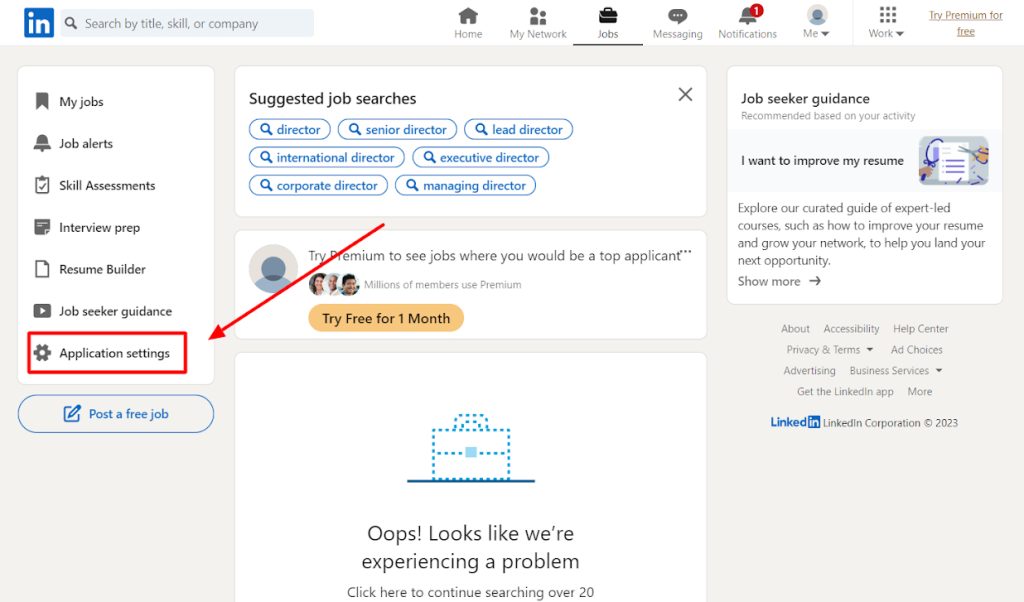Click the Try Free for 1 Month button
The width and height of the screenshot is (1024, 602).
point(386,317)
